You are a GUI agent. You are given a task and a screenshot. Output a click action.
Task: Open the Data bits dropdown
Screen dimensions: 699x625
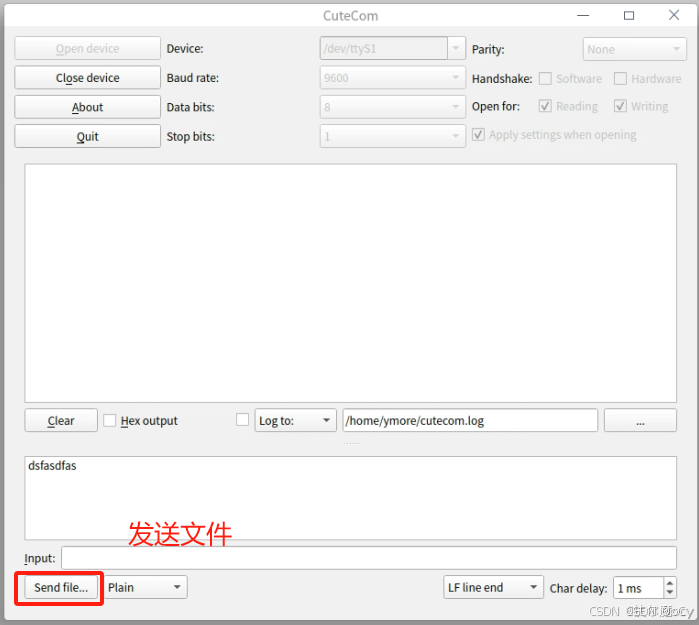pos(393,107)
